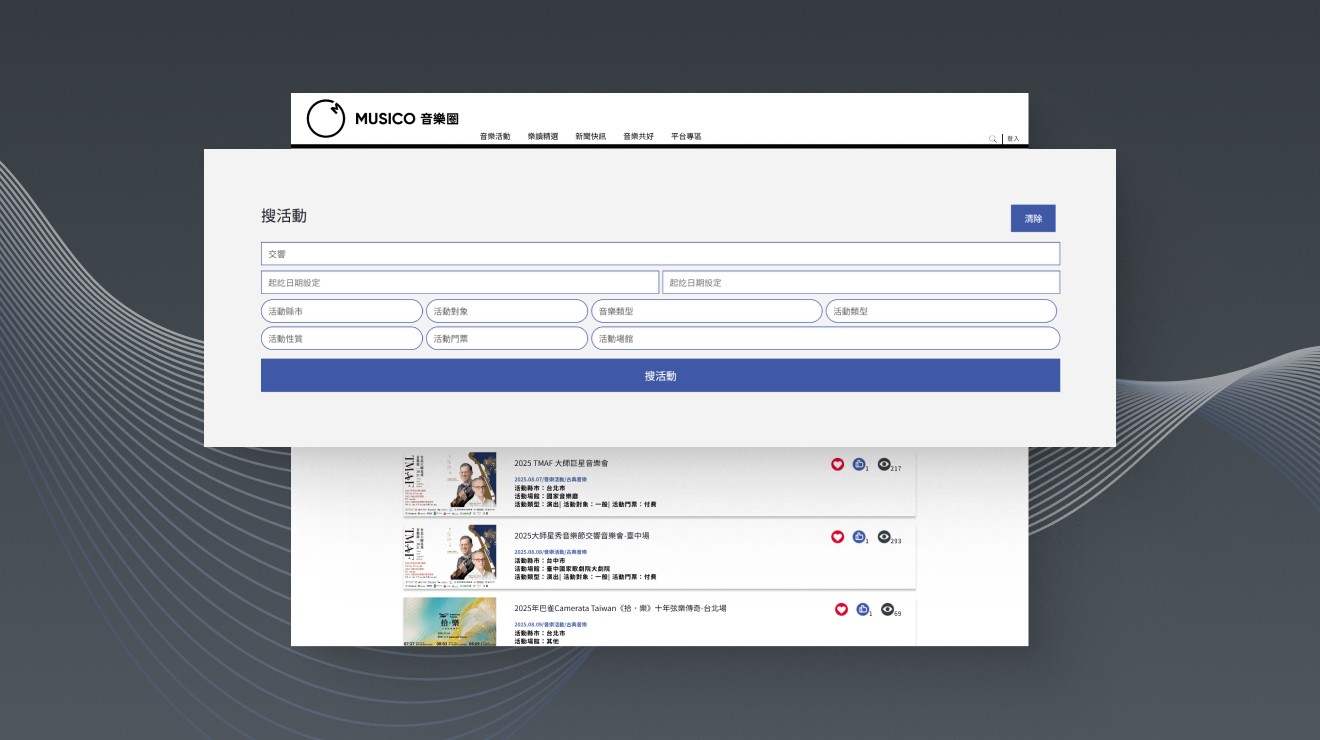Open the header search magnifier icon

point(993,139)
